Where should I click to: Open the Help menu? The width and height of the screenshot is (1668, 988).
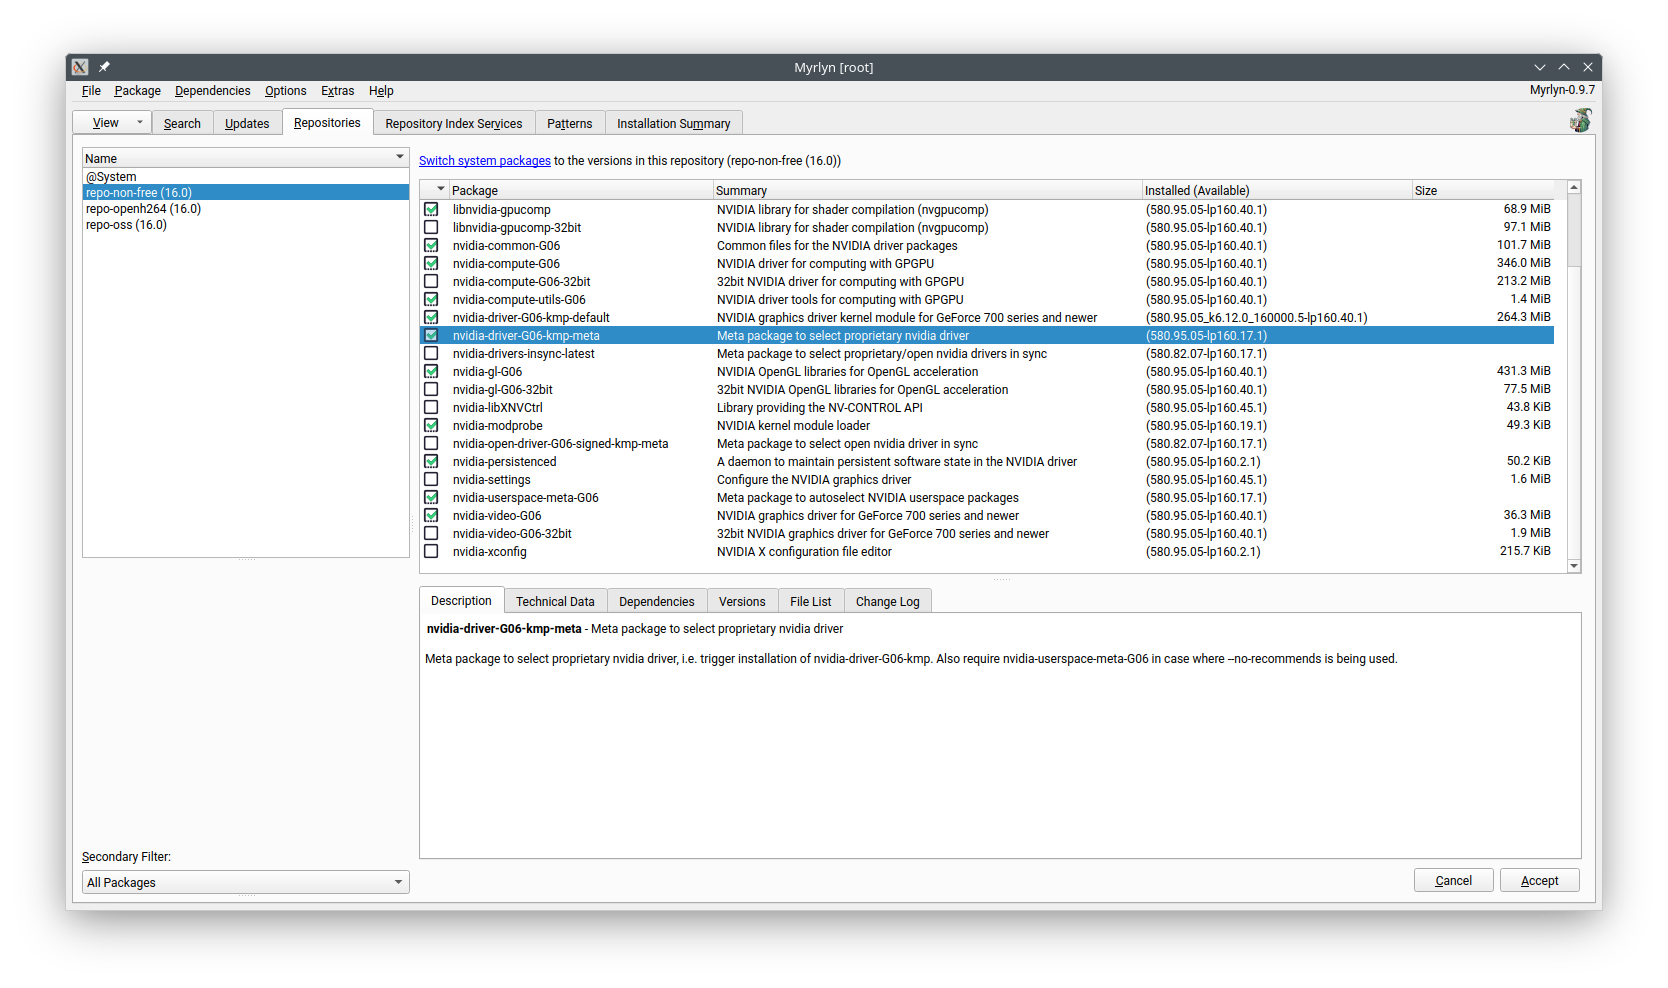pyautogui.click(x=381, y=91)
